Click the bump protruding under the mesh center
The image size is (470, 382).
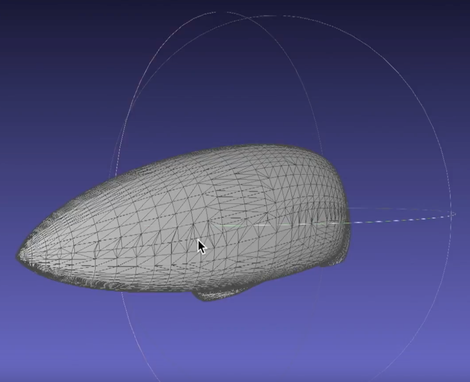click(218, 295)
